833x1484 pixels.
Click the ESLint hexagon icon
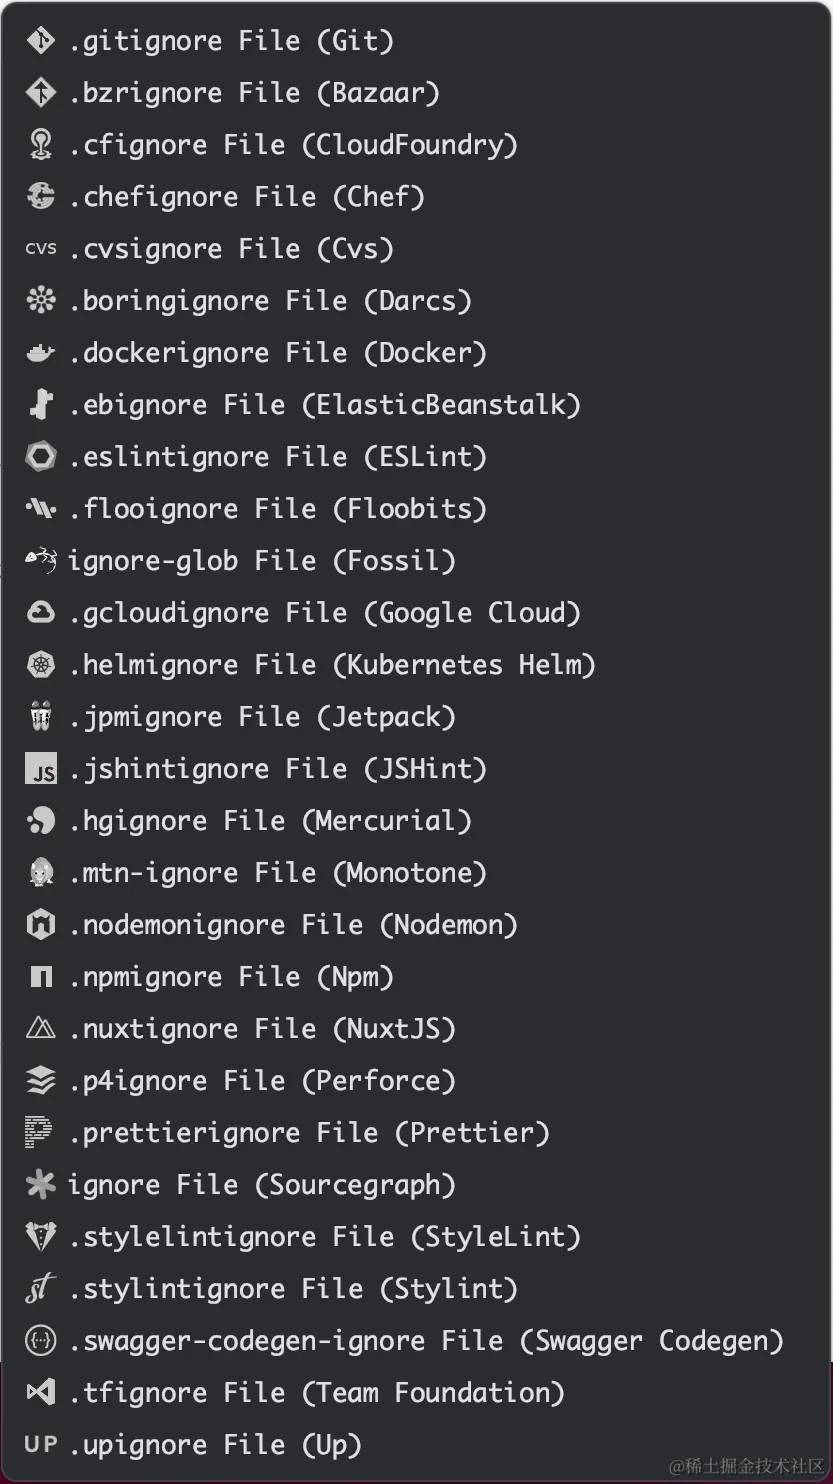pyautogui.click(x=40, y=457)
